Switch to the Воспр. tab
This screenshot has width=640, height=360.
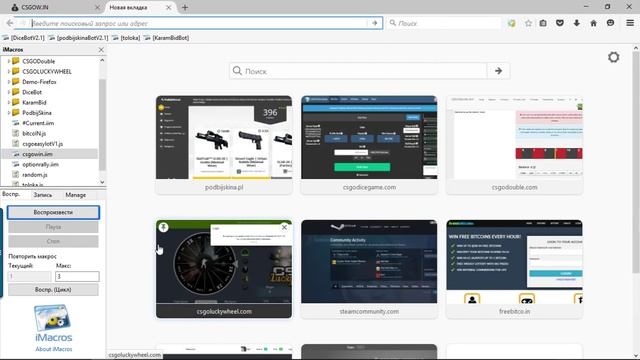click(11, 194)
